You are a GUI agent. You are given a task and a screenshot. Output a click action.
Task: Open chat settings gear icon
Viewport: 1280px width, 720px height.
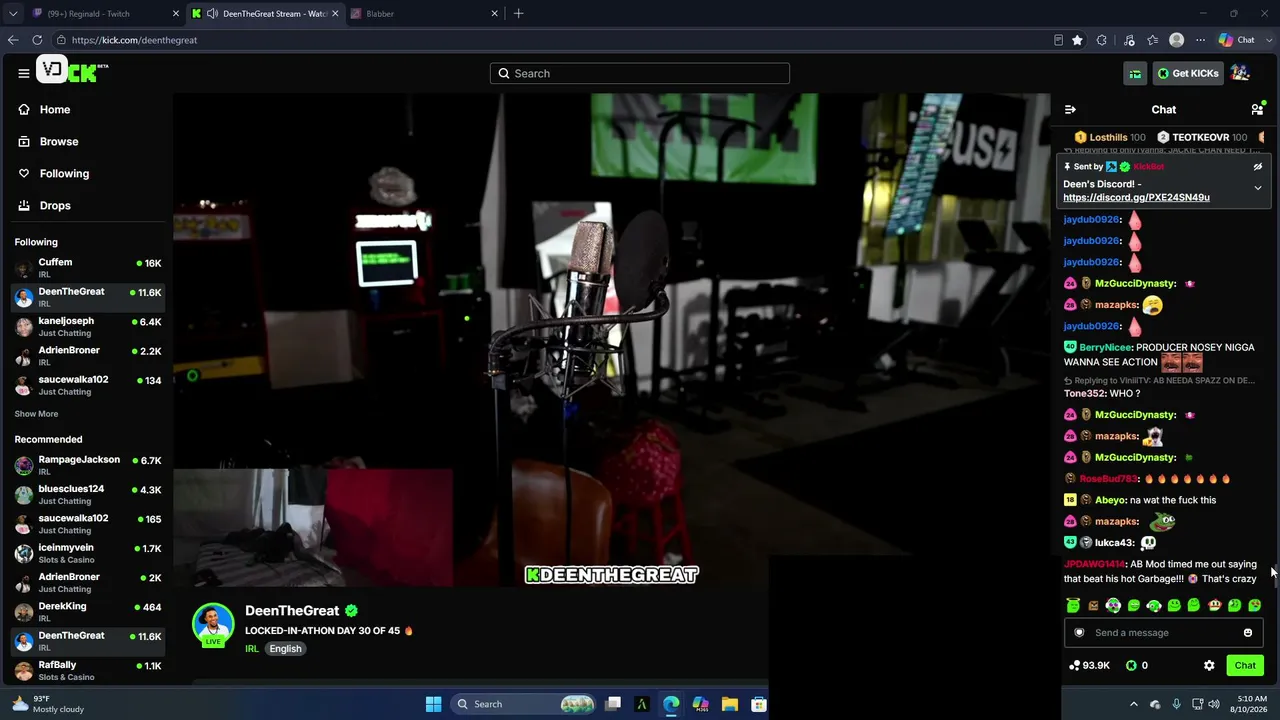(1209, 665)
